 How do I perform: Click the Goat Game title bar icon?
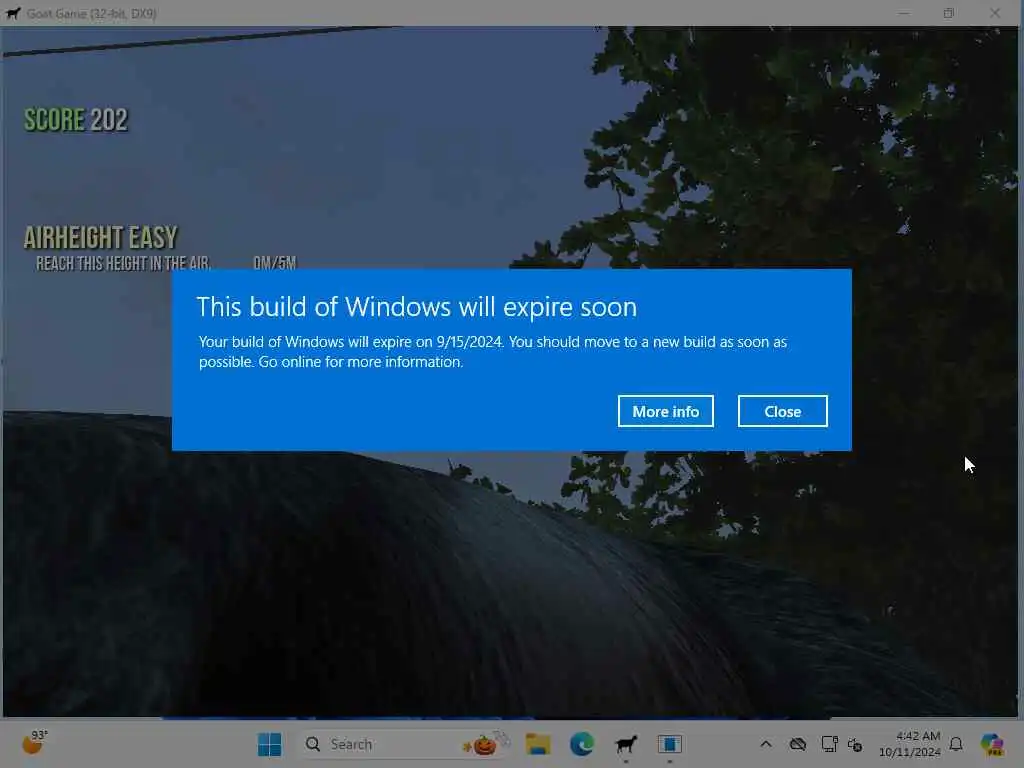coord(12,13)
